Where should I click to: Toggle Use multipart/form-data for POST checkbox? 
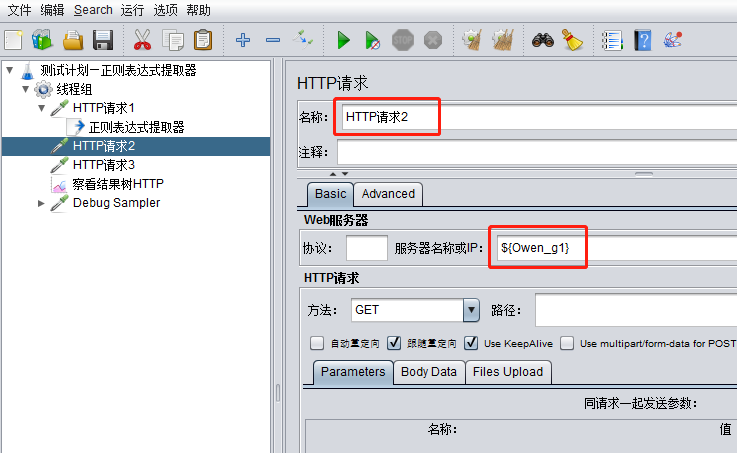567,344
